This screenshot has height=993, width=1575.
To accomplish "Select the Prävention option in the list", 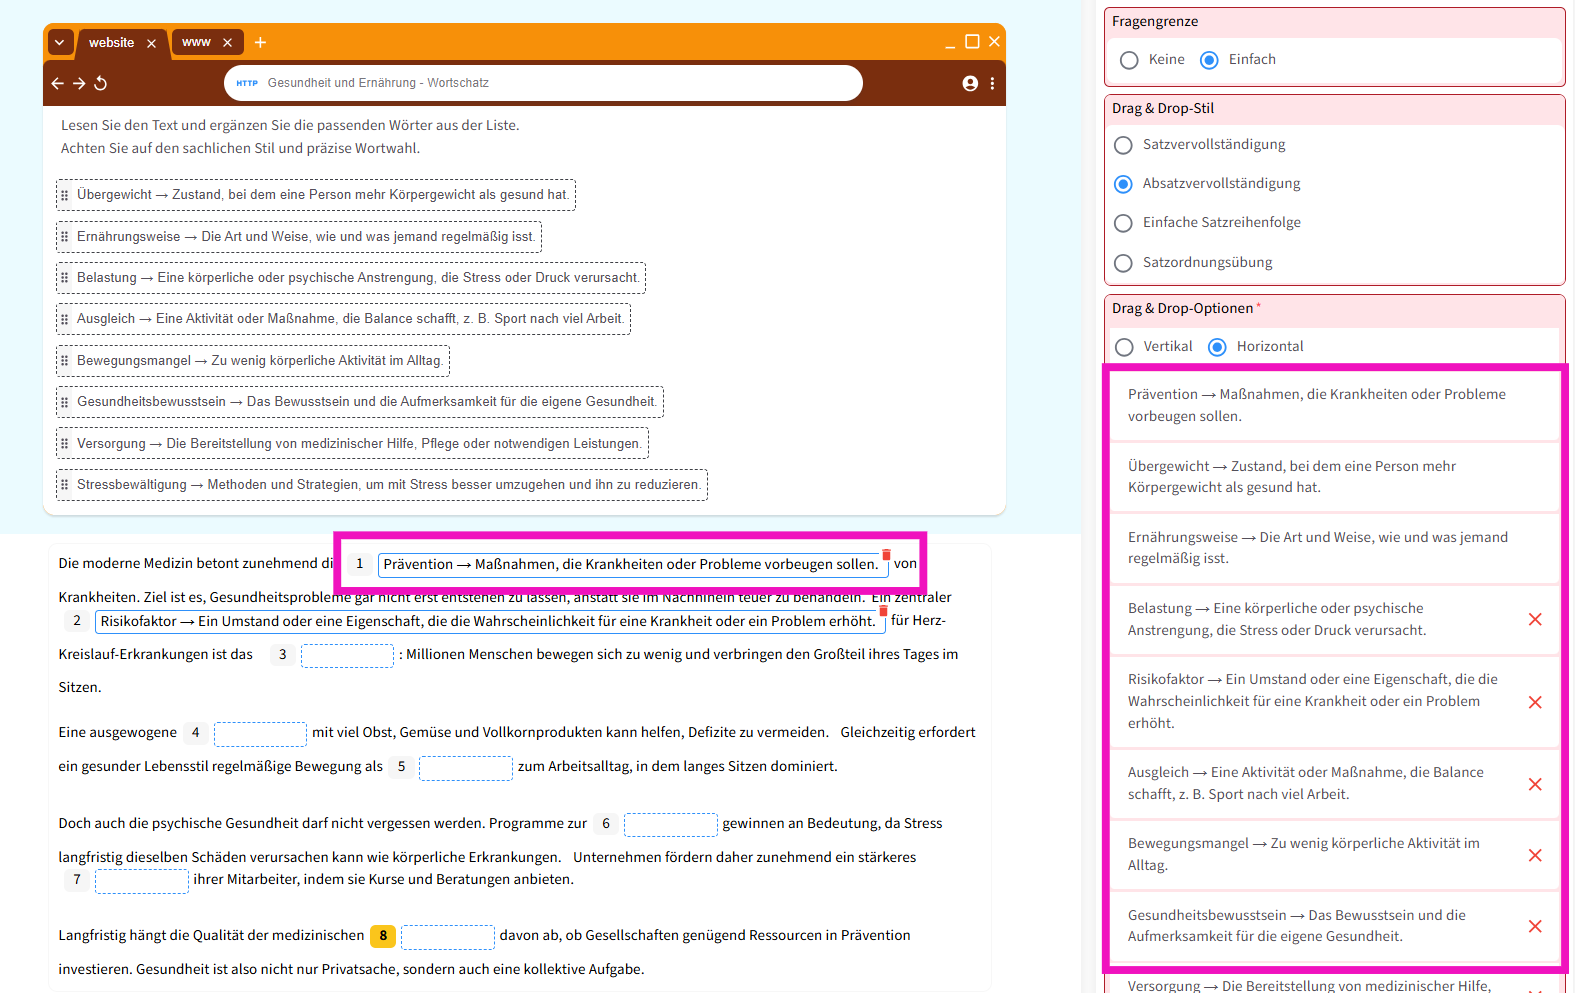I will (1316, 405).
